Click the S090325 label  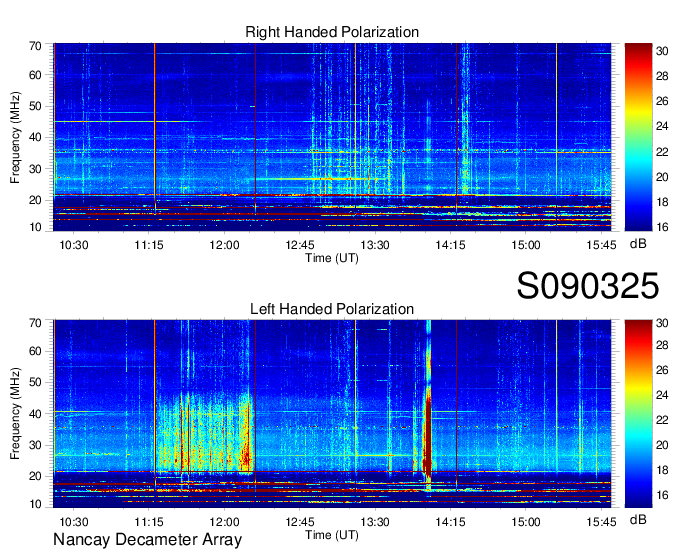tap(588, 286)
